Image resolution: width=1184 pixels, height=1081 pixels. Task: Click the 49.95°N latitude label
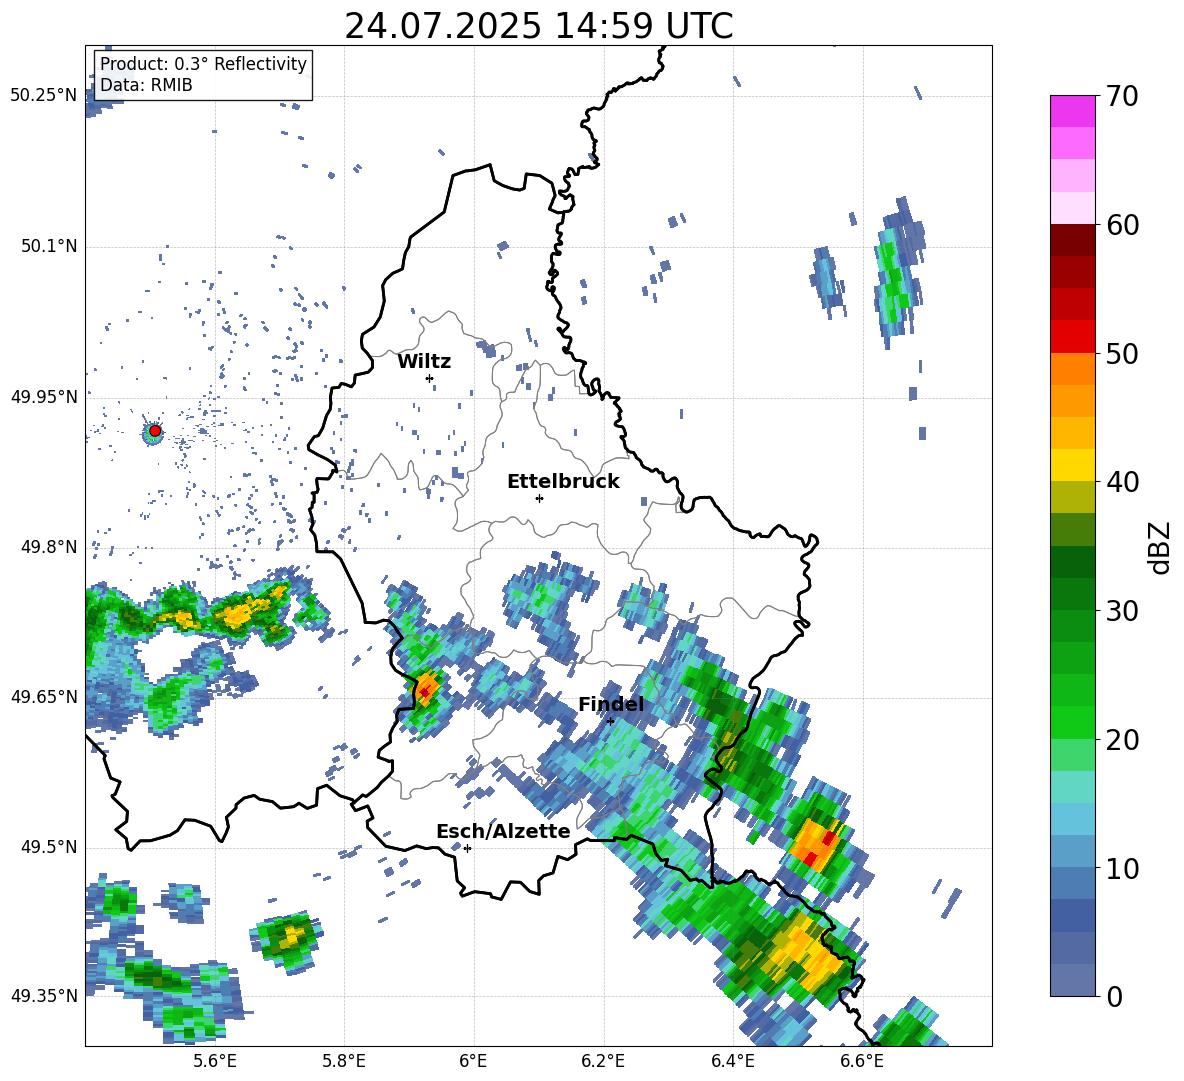[44, 397]
